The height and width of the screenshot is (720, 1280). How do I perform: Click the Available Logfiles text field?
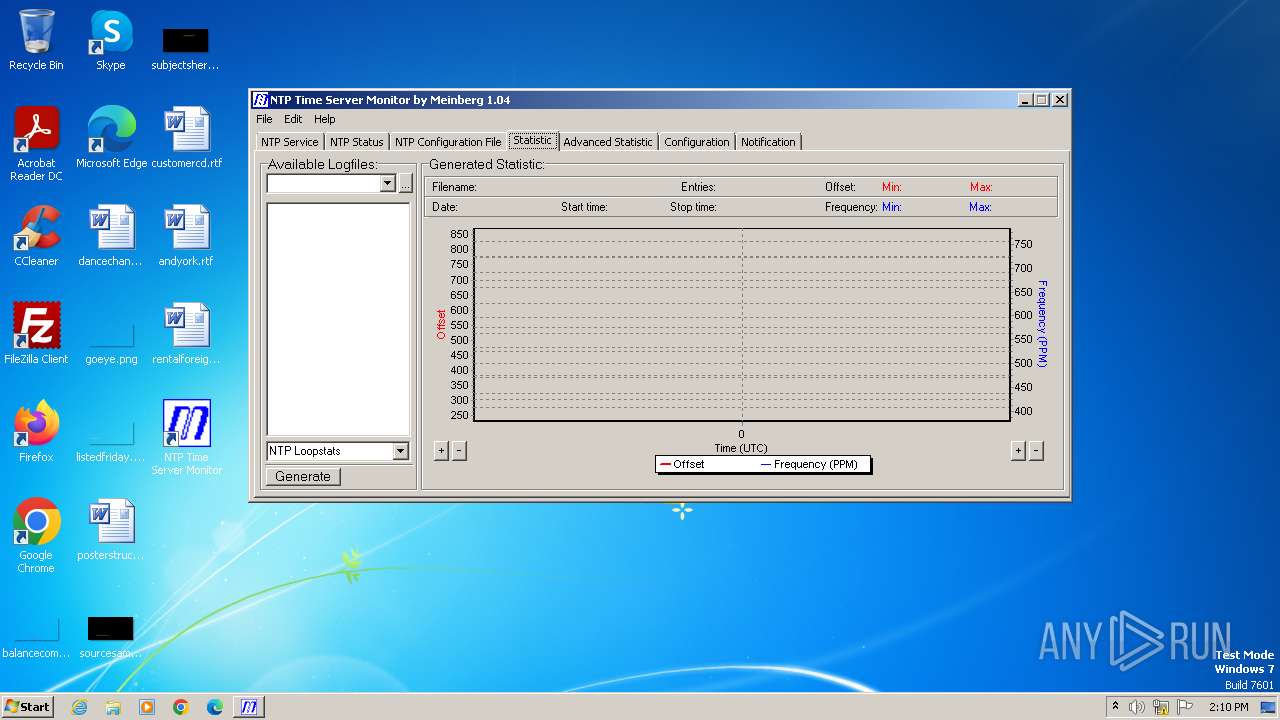point(324,184)
